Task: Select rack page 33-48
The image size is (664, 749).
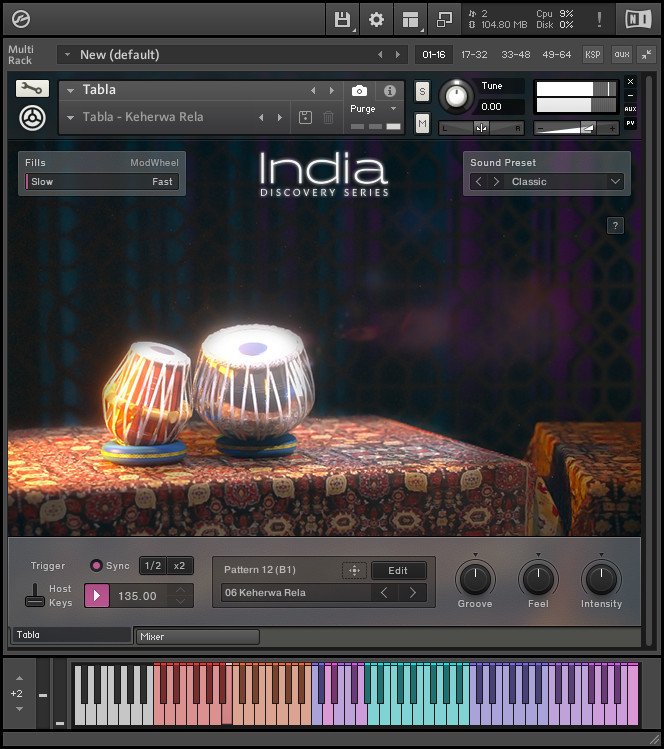Action: coord(516,54)
